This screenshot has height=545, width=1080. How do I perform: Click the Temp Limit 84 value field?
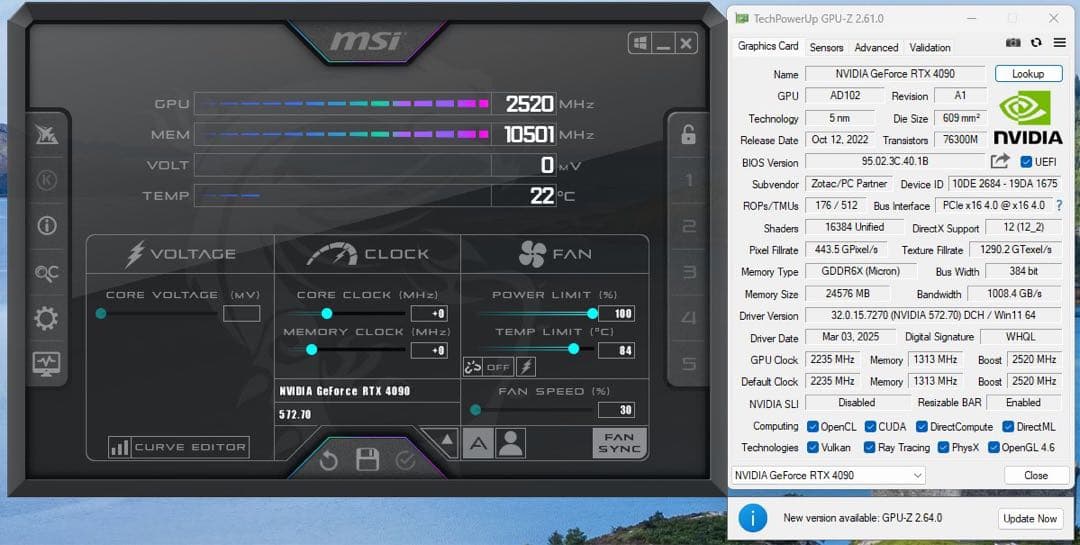616,350
